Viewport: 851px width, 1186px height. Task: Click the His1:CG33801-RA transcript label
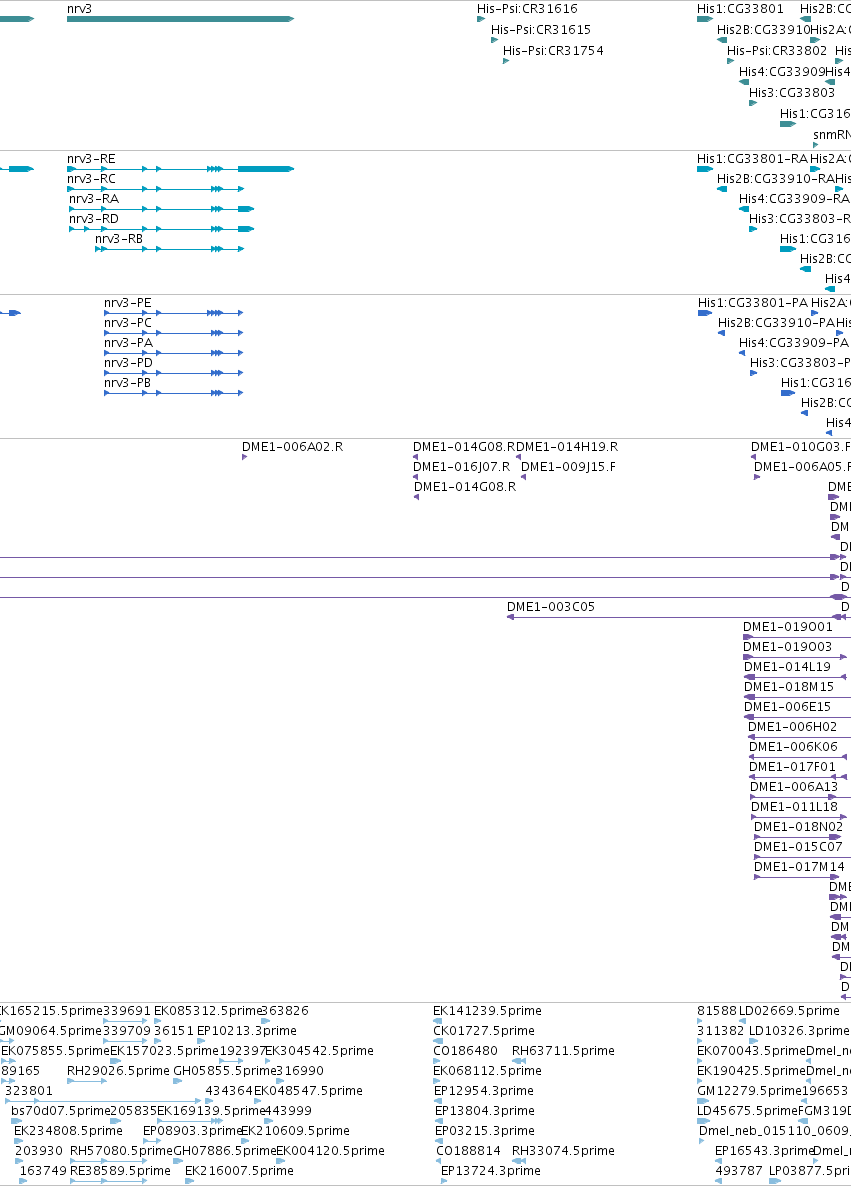752,159
